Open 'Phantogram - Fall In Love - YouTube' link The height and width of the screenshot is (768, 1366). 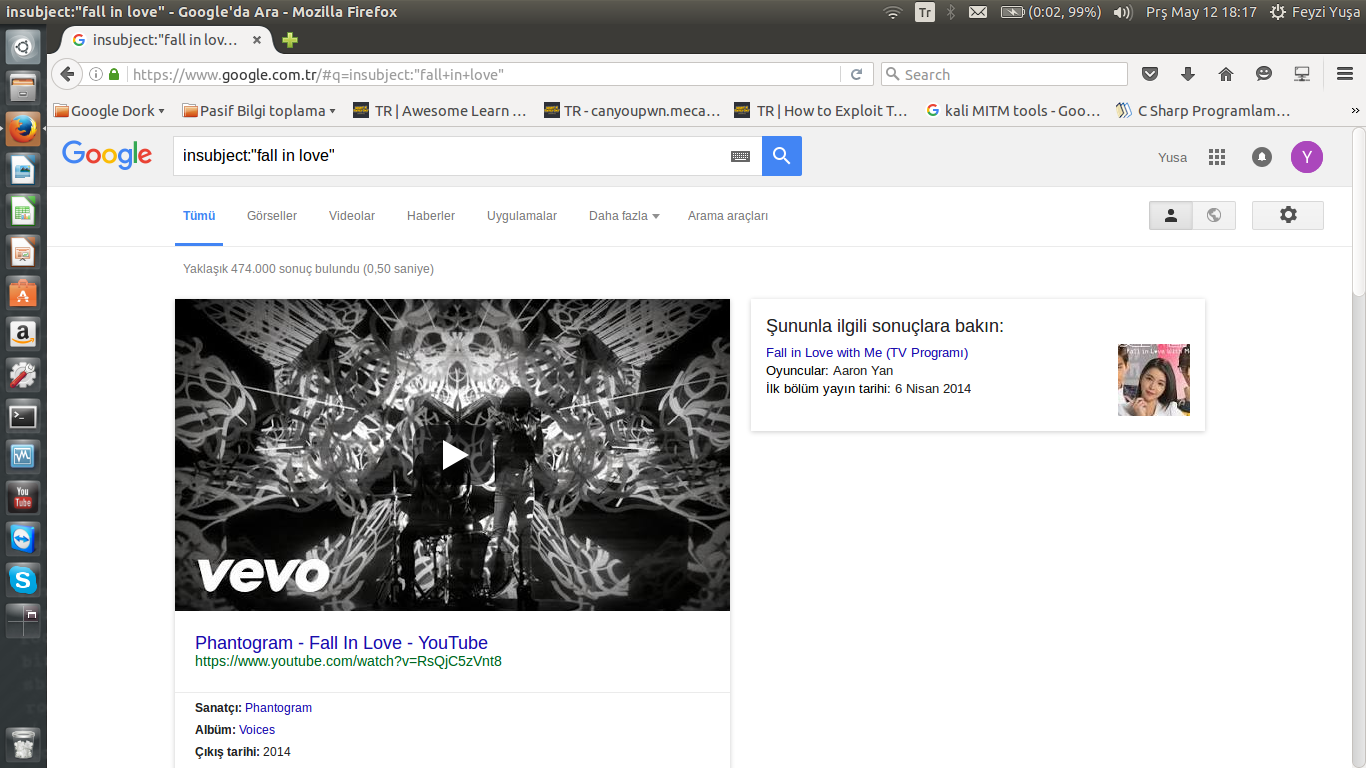coord(341,643)
